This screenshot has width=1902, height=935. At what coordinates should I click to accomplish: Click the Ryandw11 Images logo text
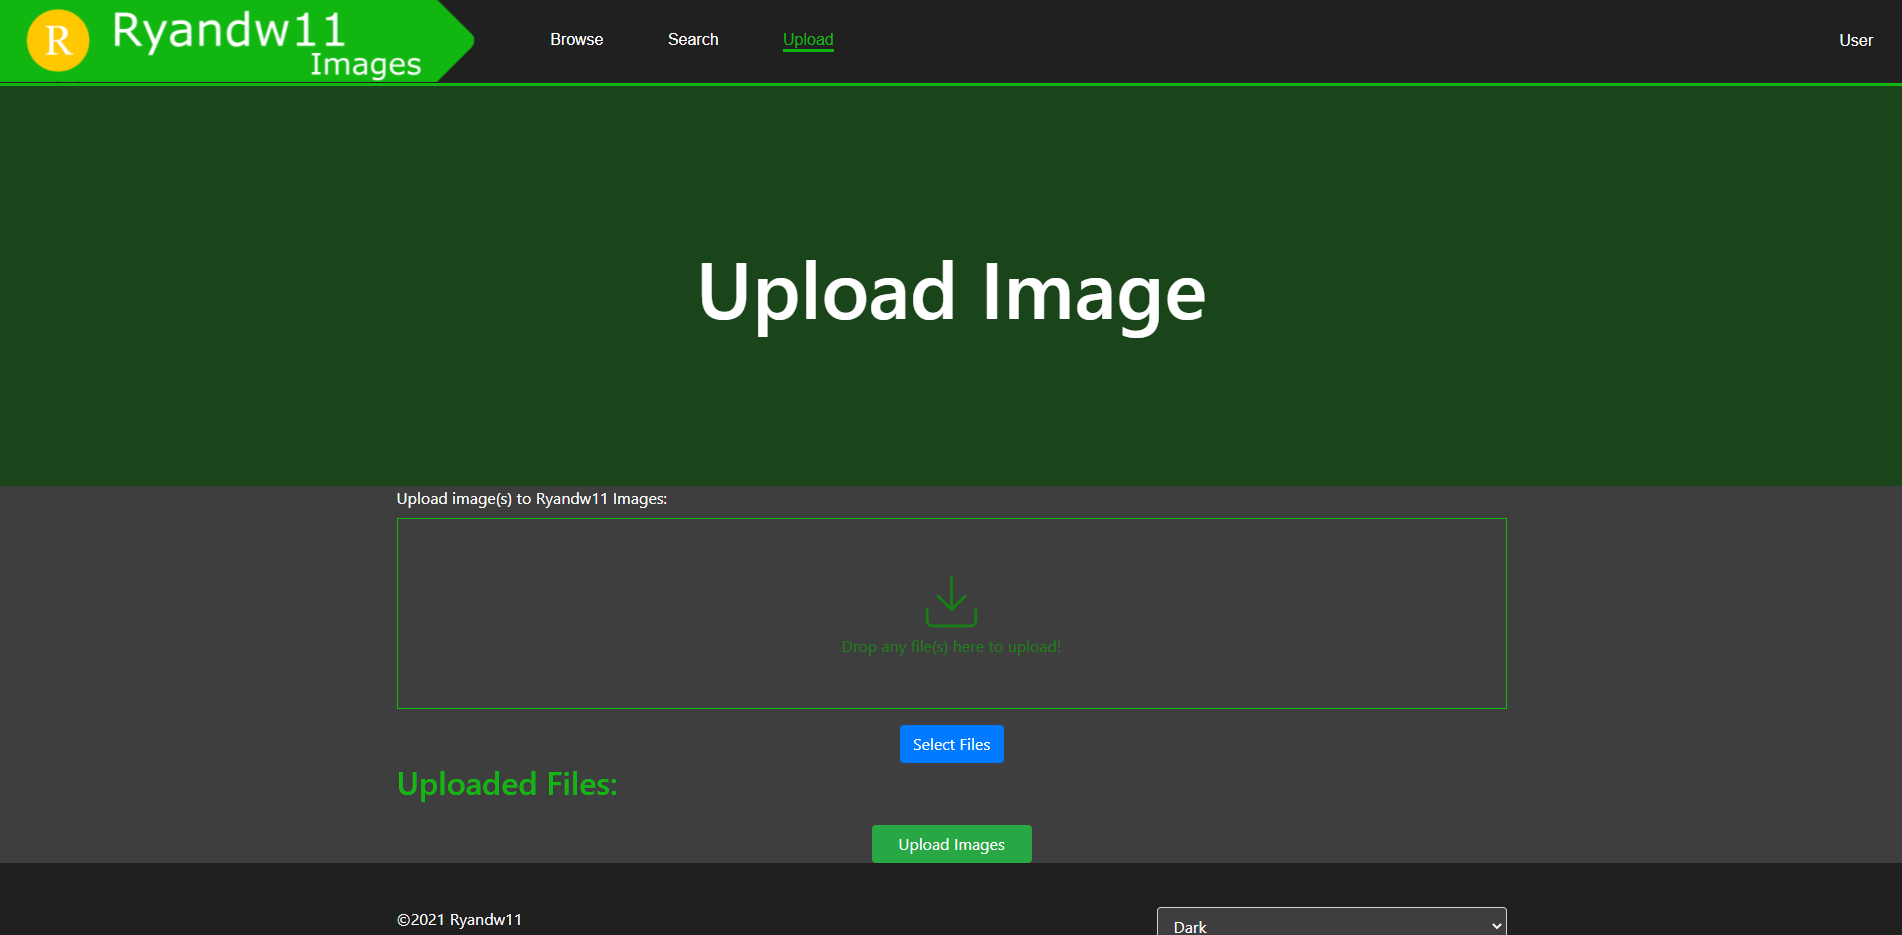click(267, 44)
